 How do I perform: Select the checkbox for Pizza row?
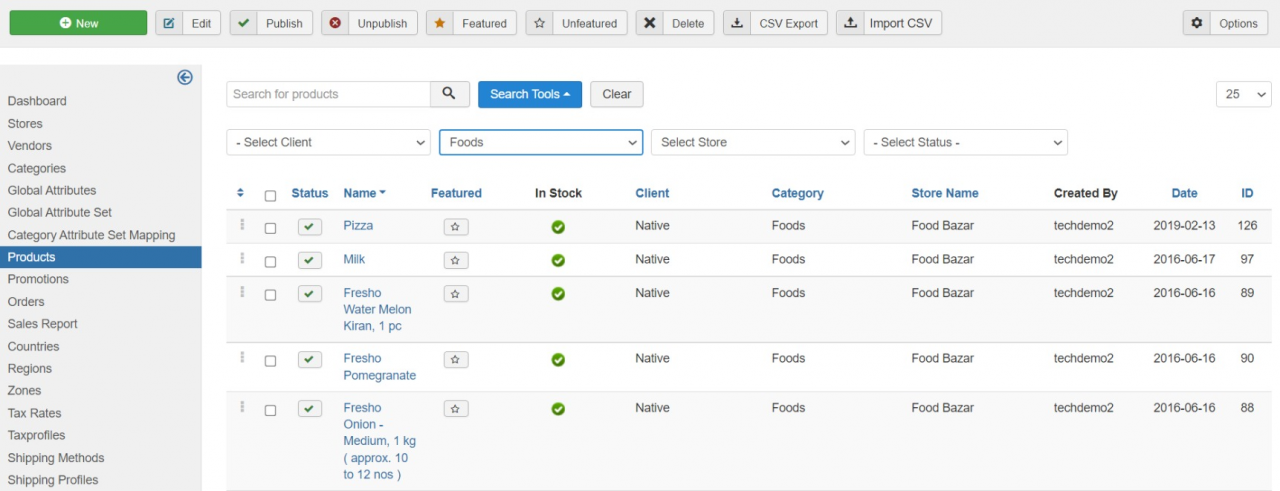click(270, 228)
